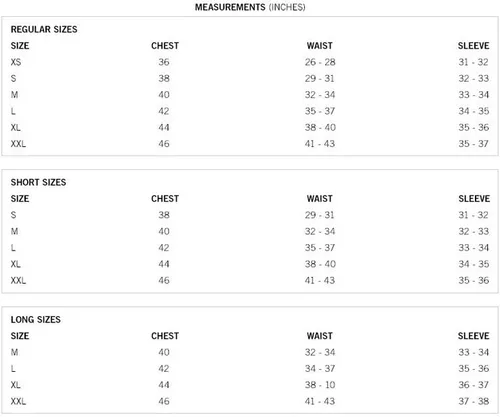Image resolution: width=500 pixels, height=417 pixels.
Task: Click sleeve value 35 - 37 for Regular XXL
Action: pyautogui.click(x=474, y=144)
